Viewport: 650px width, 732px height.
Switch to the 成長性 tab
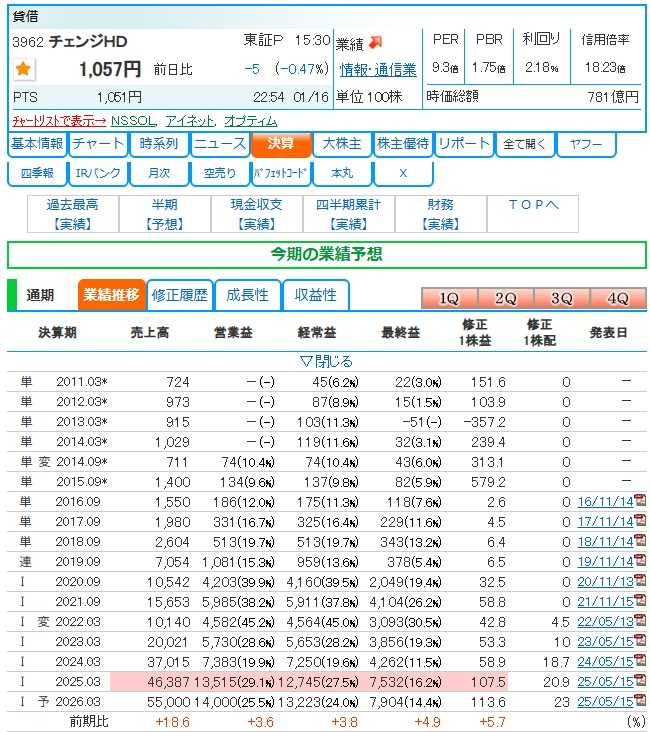[247, 295]
